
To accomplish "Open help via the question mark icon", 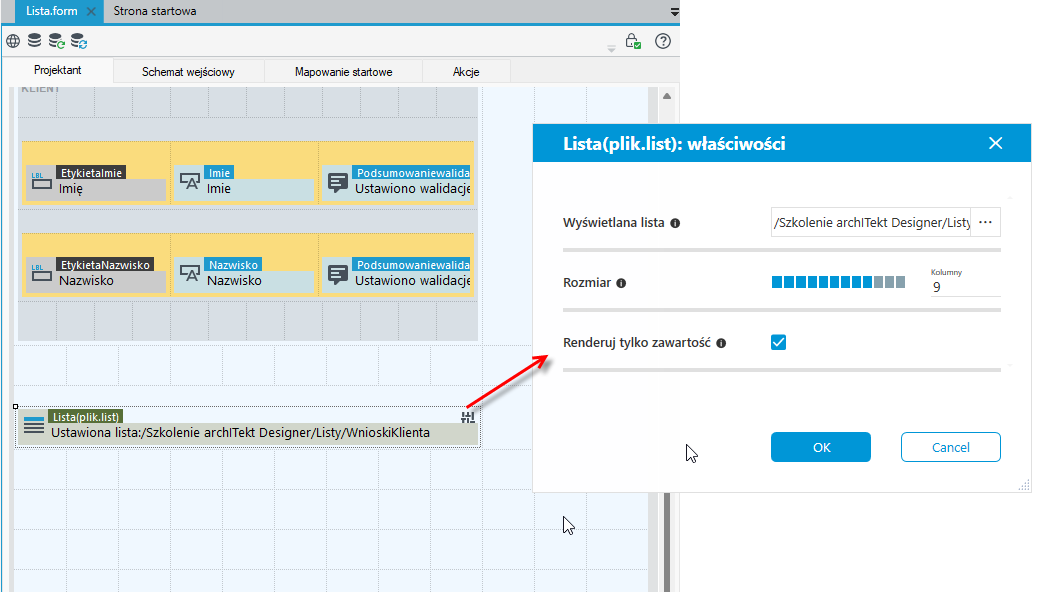I will coord(663,41).
